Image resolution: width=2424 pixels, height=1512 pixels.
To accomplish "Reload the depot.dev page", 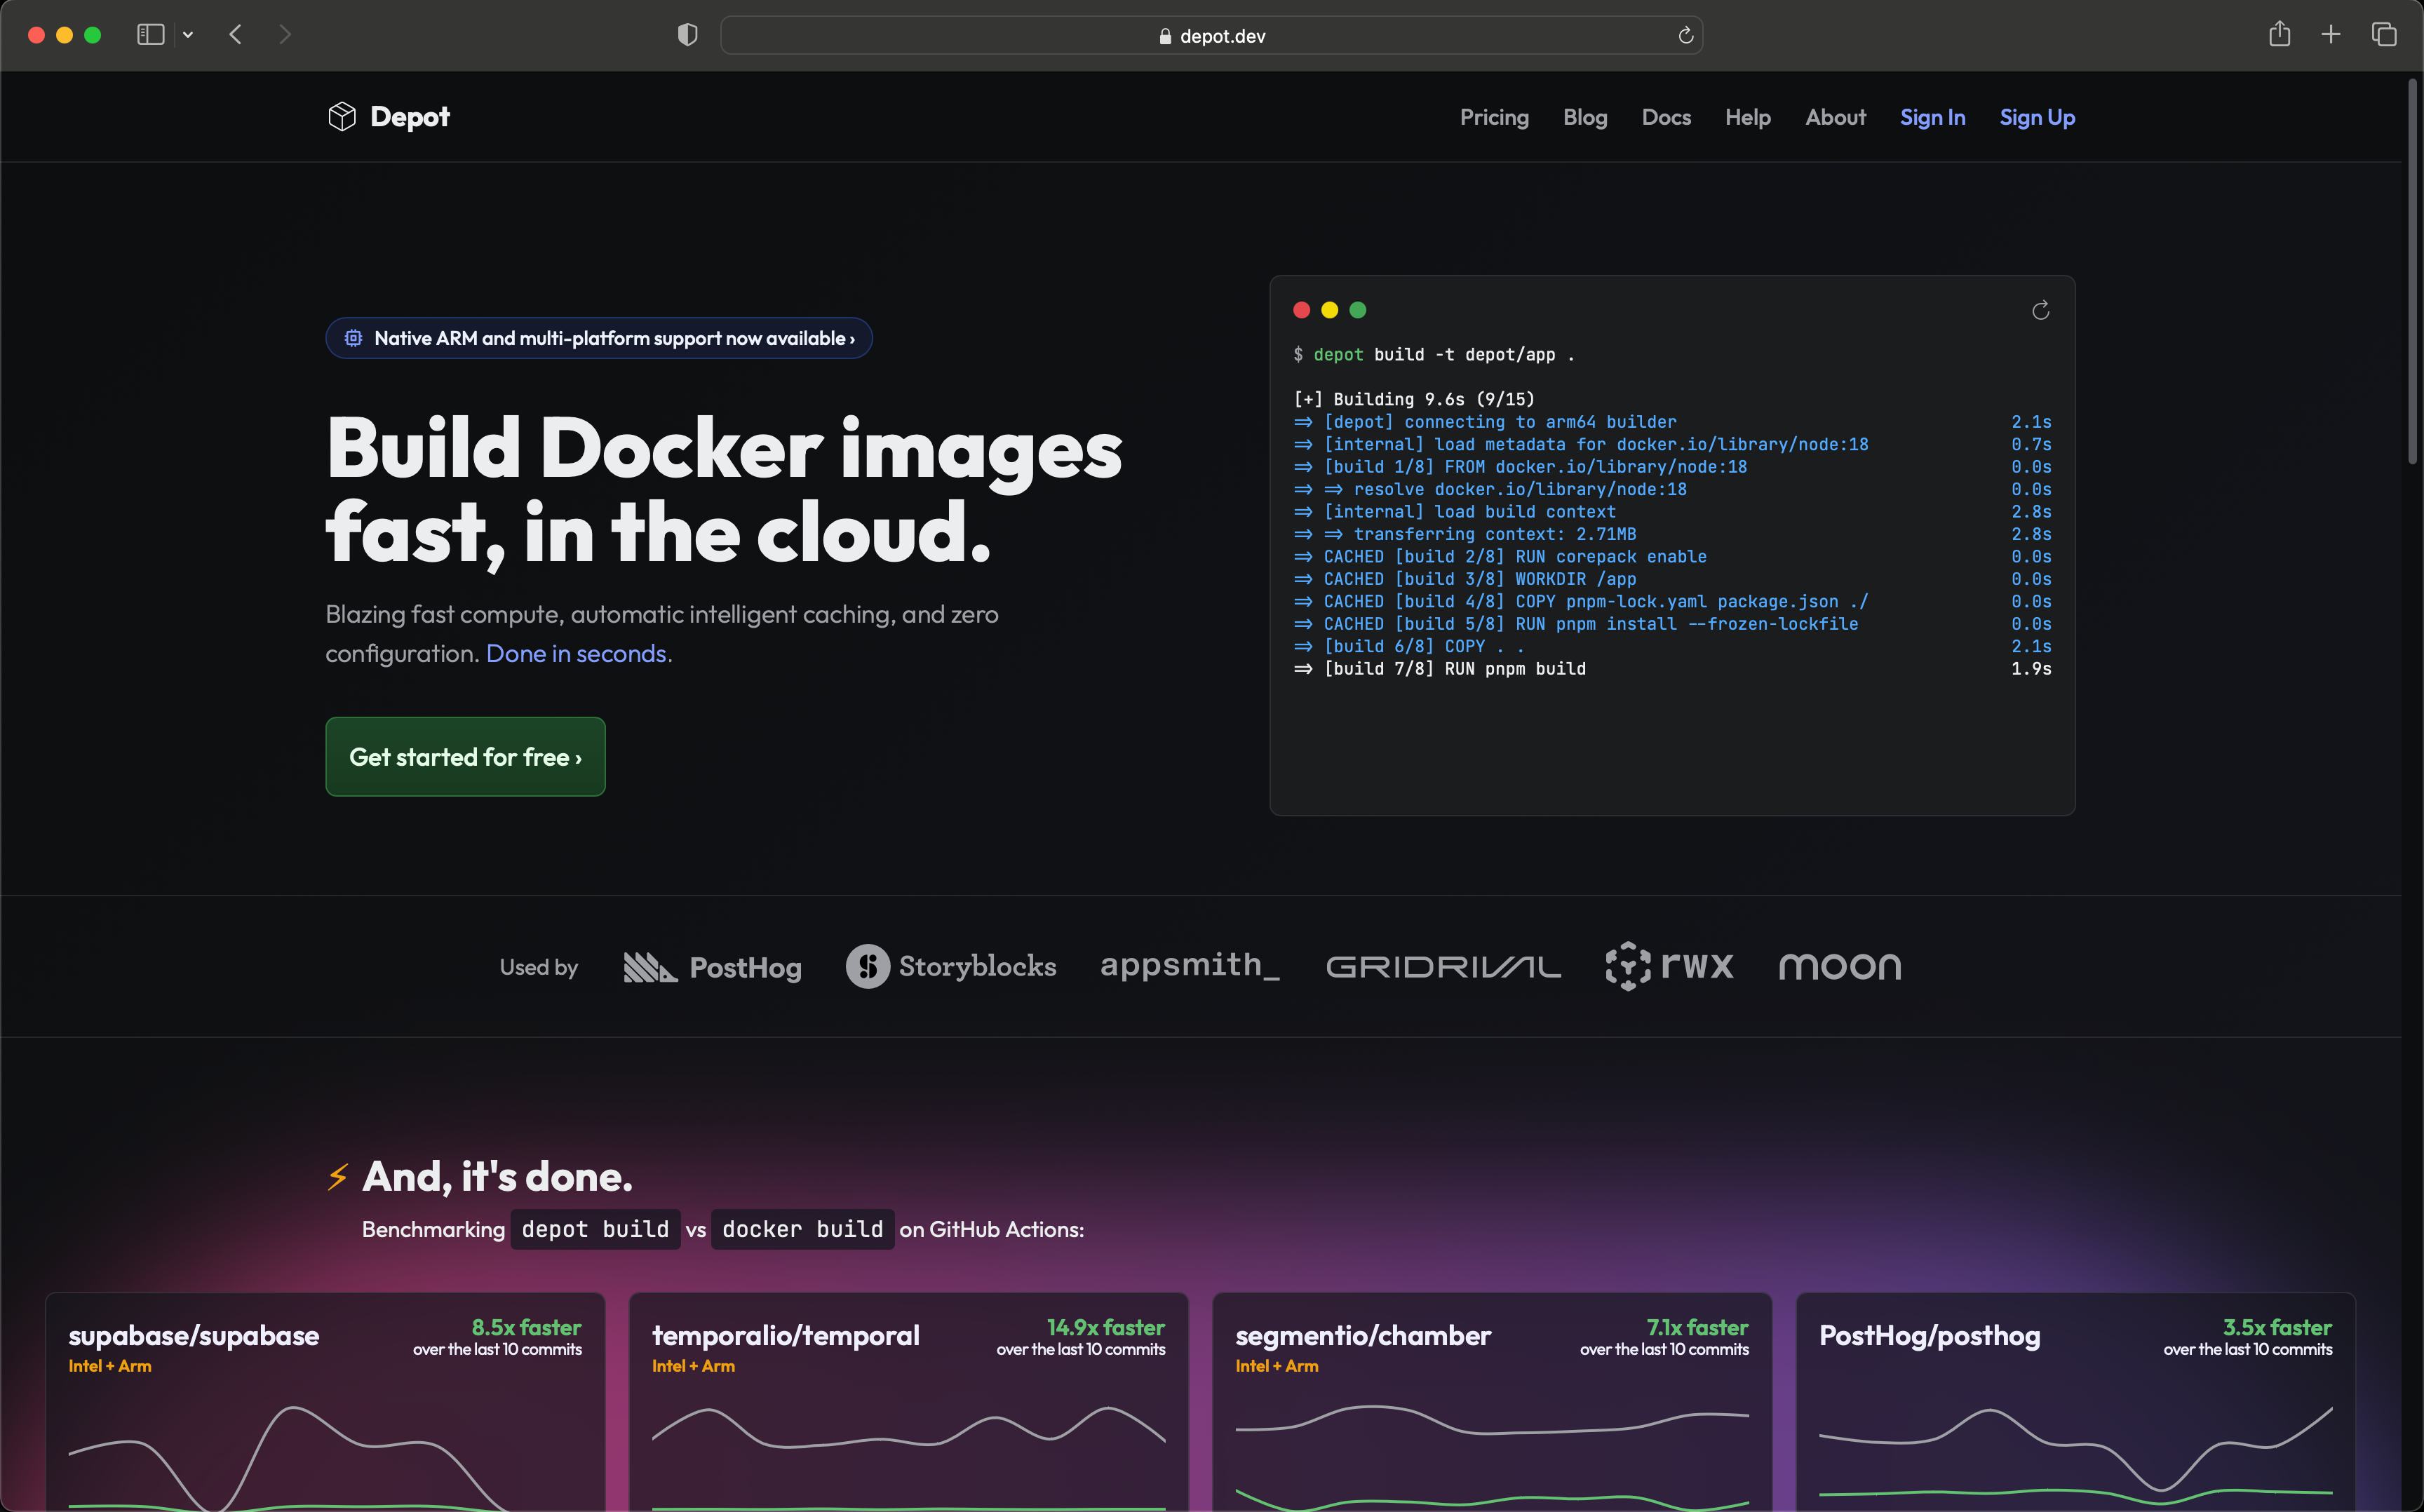I will [1685, 35].
